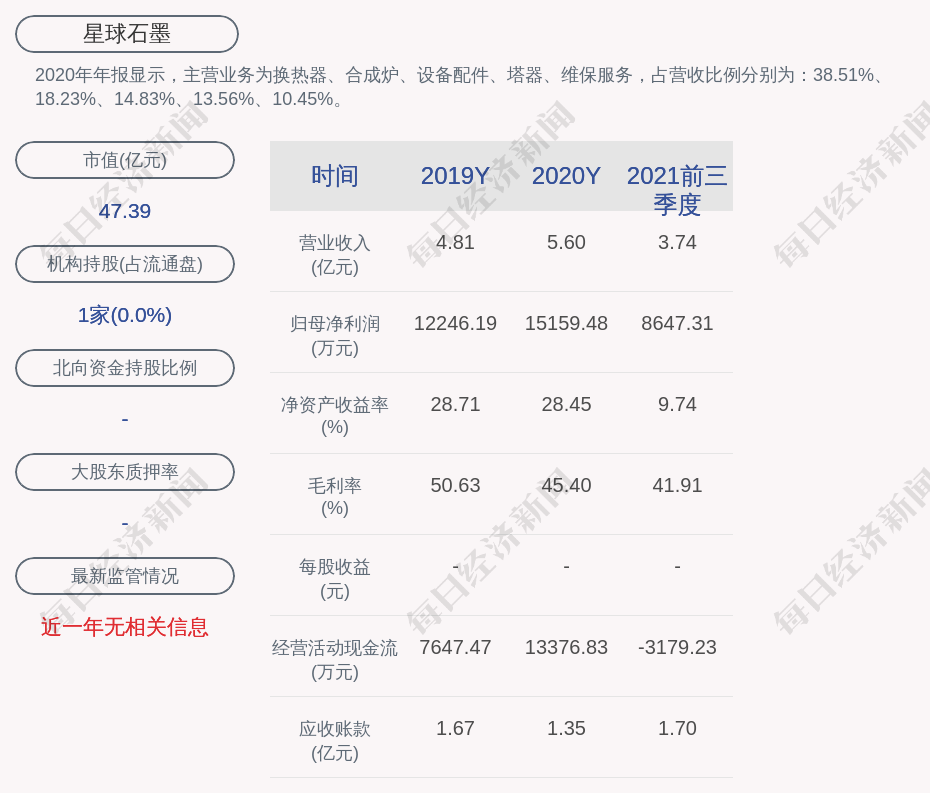The image size is (930, 793).
Task: Click the 1家(0.0%) institutional holding value
Action: (125, 315)
